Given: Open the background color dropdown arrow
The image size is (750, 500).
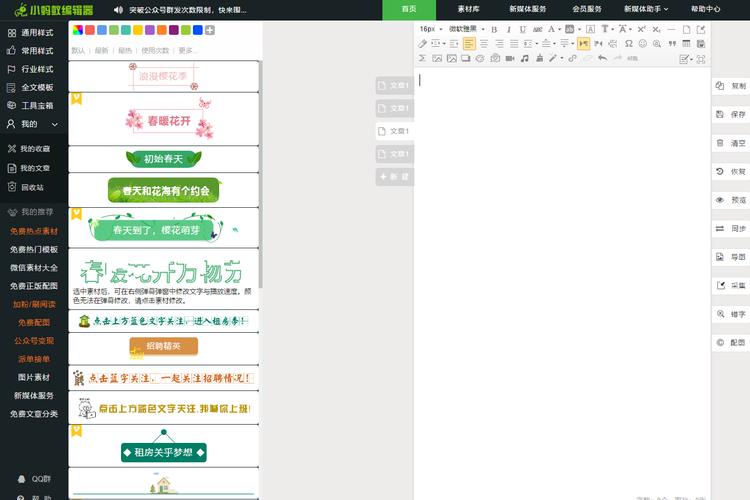Looking at the screenshot, I should pyautogui.click(x=579, y=30).
